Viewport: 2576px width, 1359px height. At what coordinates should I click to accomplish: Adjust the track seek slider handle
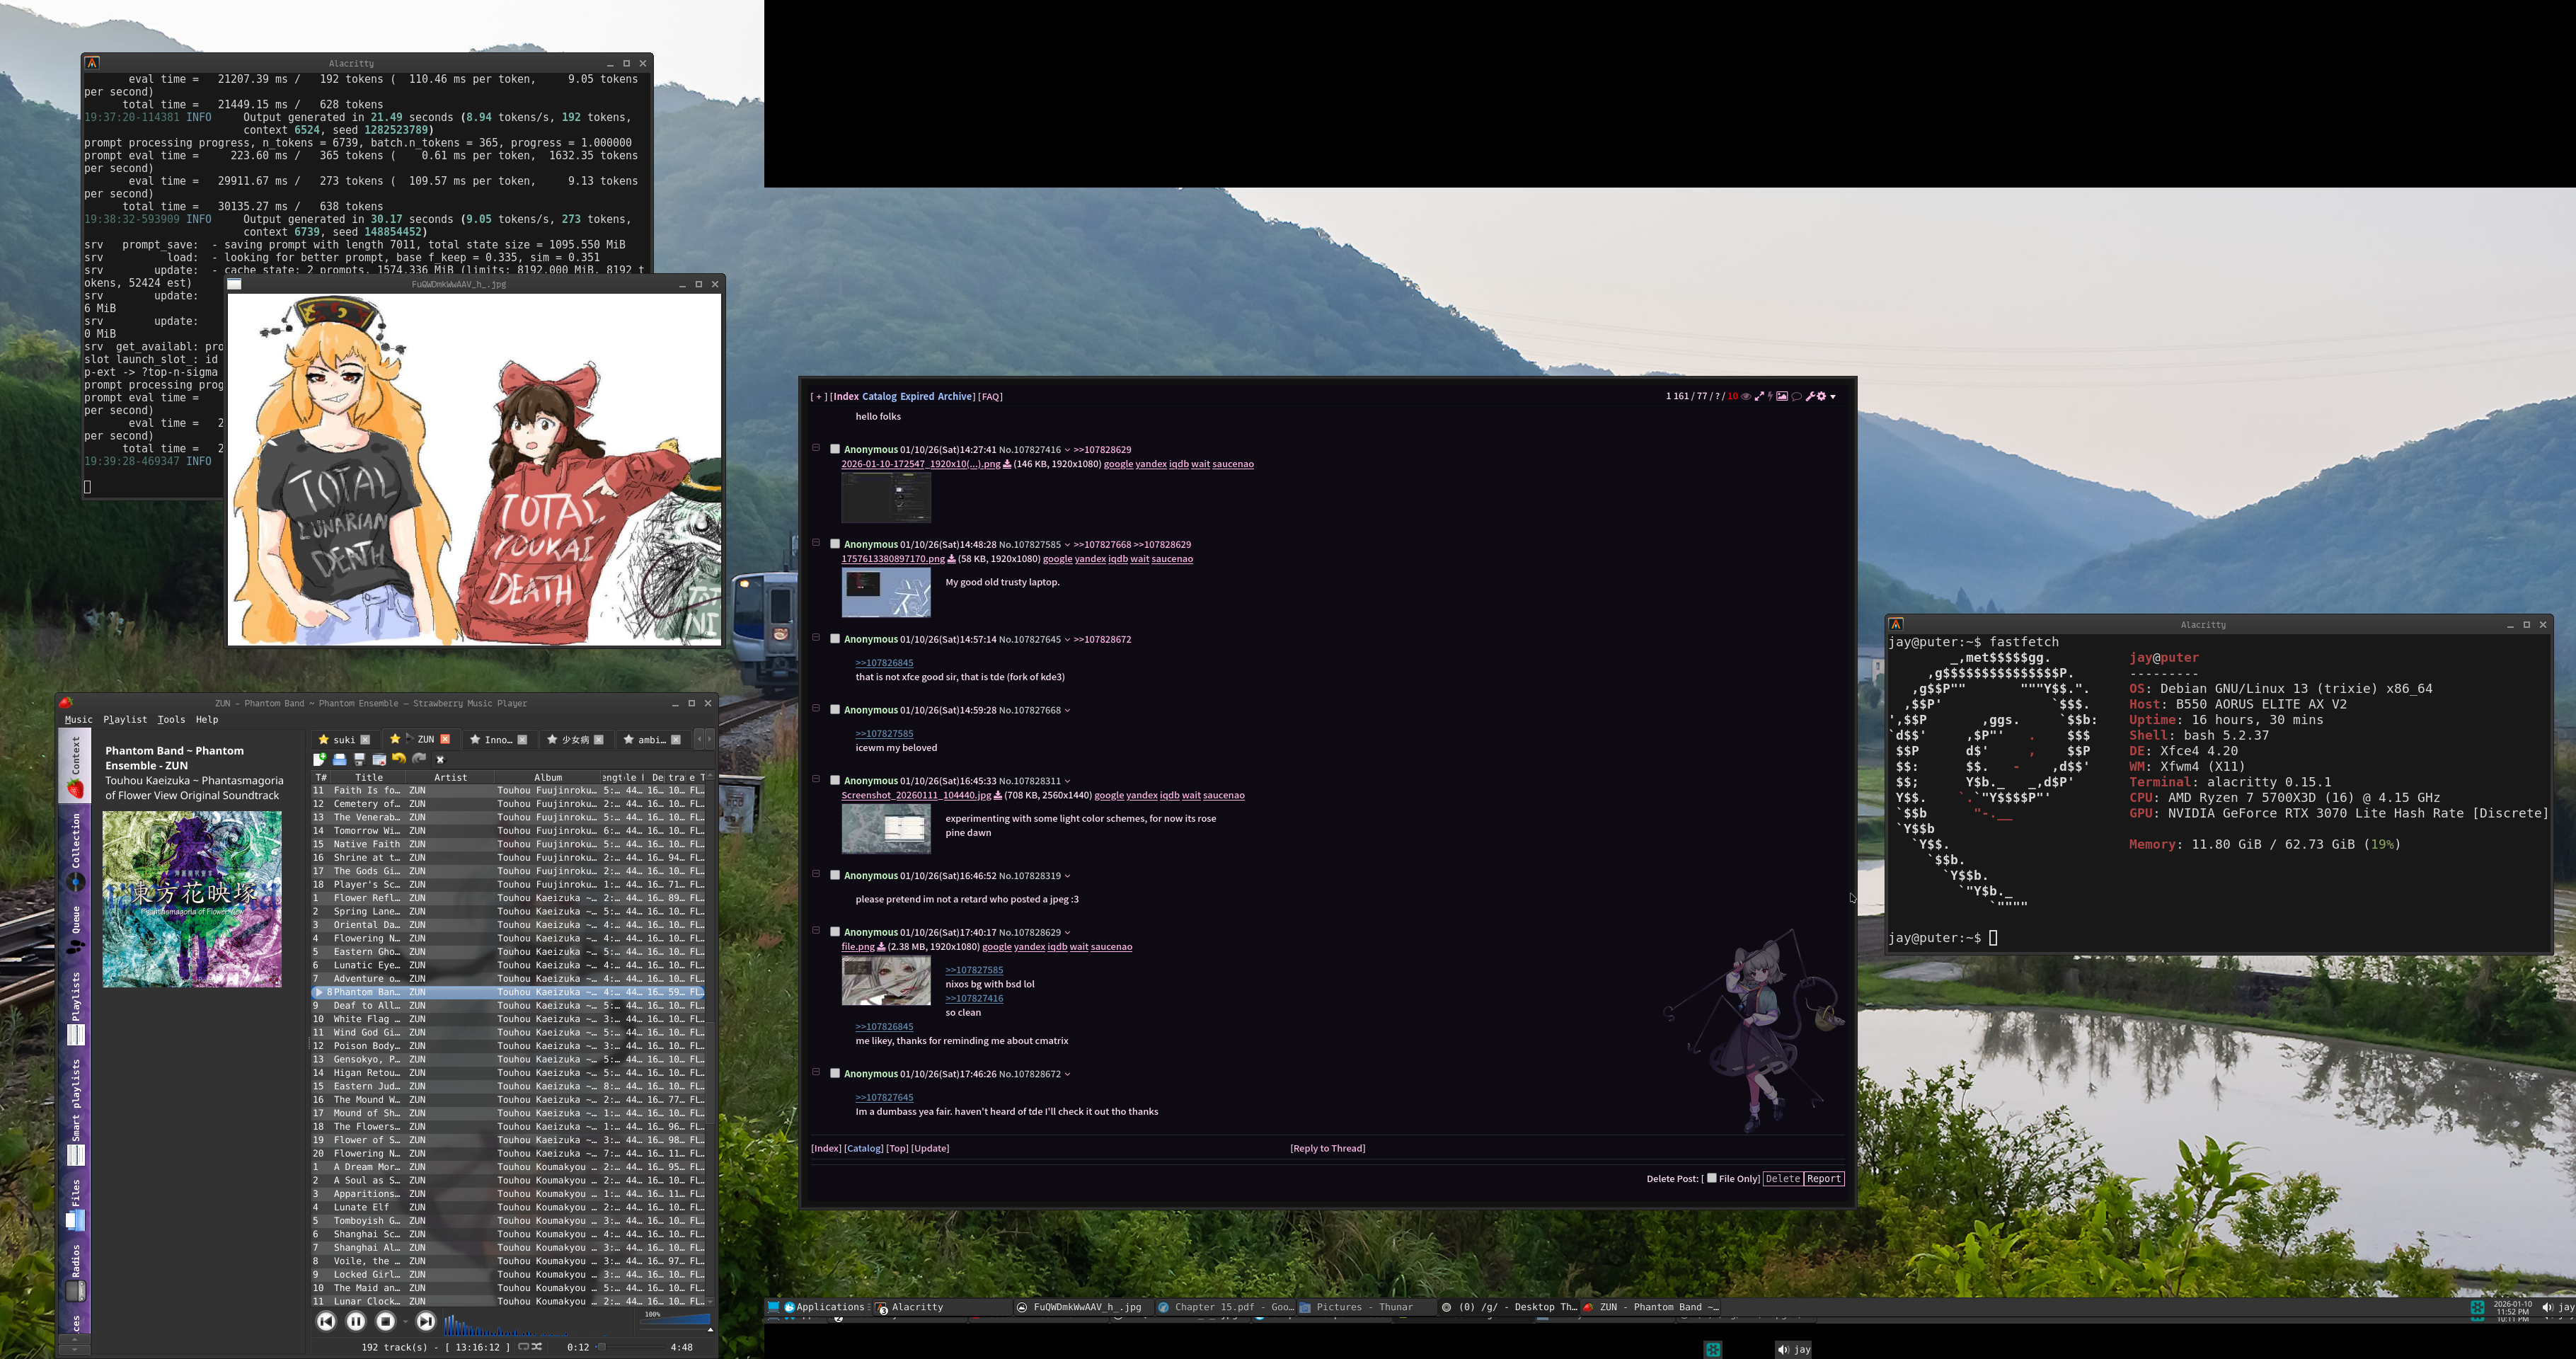[x=602, y=1347]
